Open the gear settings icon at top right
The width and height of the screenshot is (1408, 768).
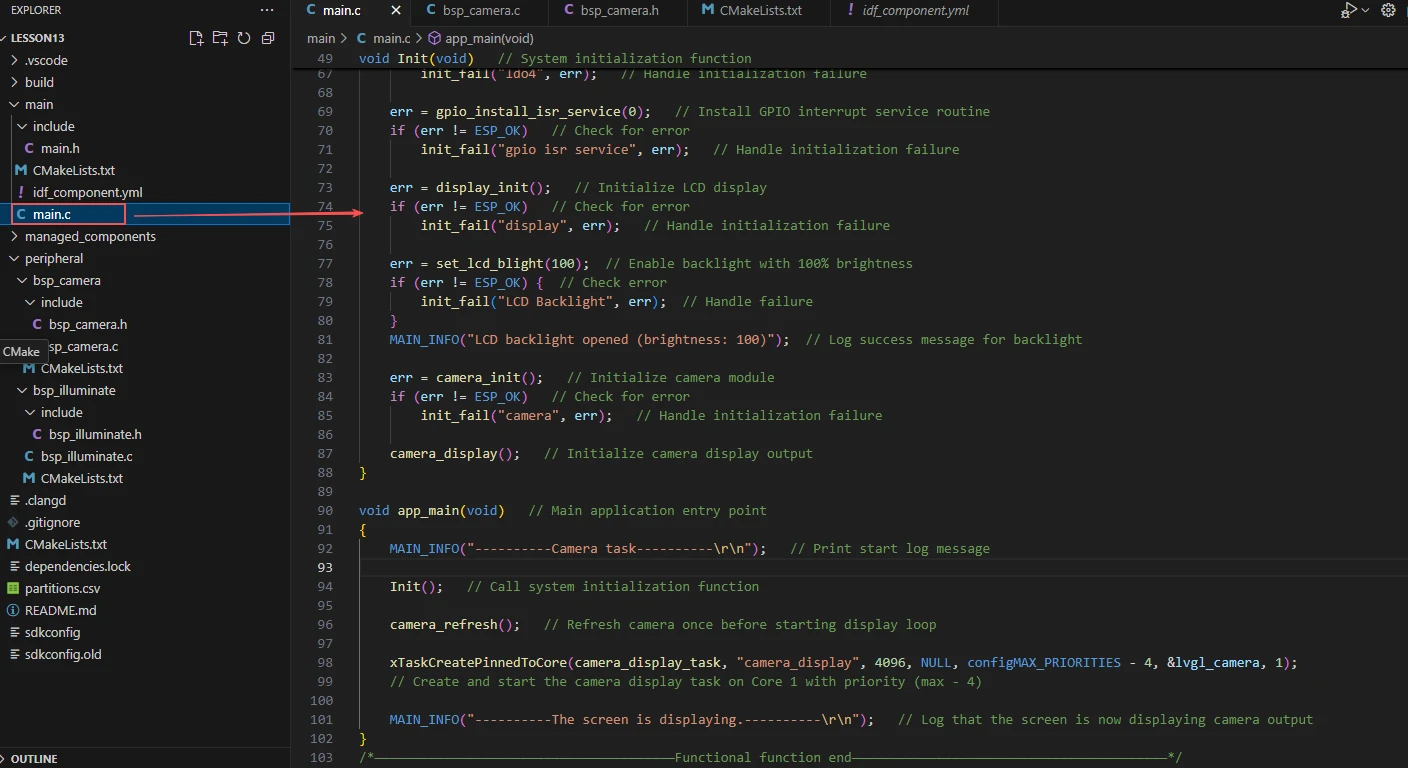(1388, 10)
